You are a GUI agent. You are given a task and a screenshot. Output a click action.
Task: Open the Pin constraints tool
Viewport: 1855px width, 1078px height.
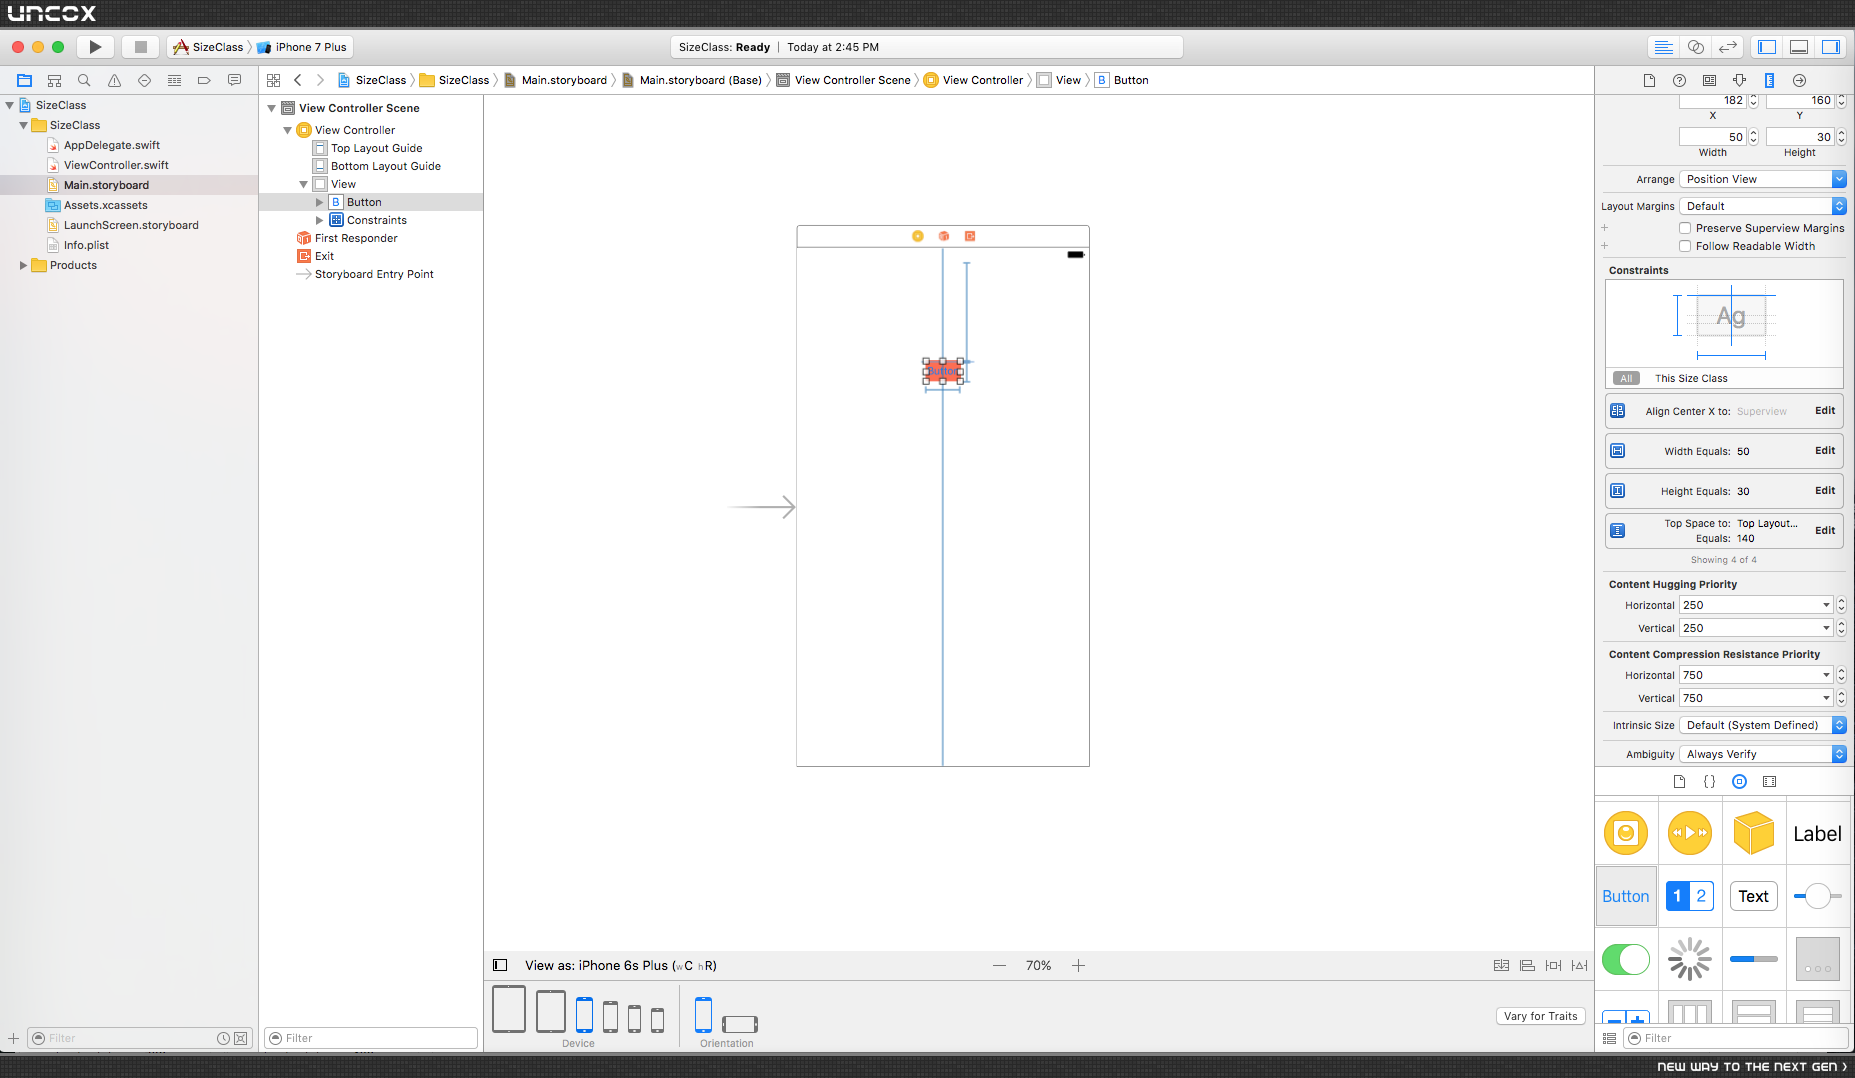(1553, 965)
